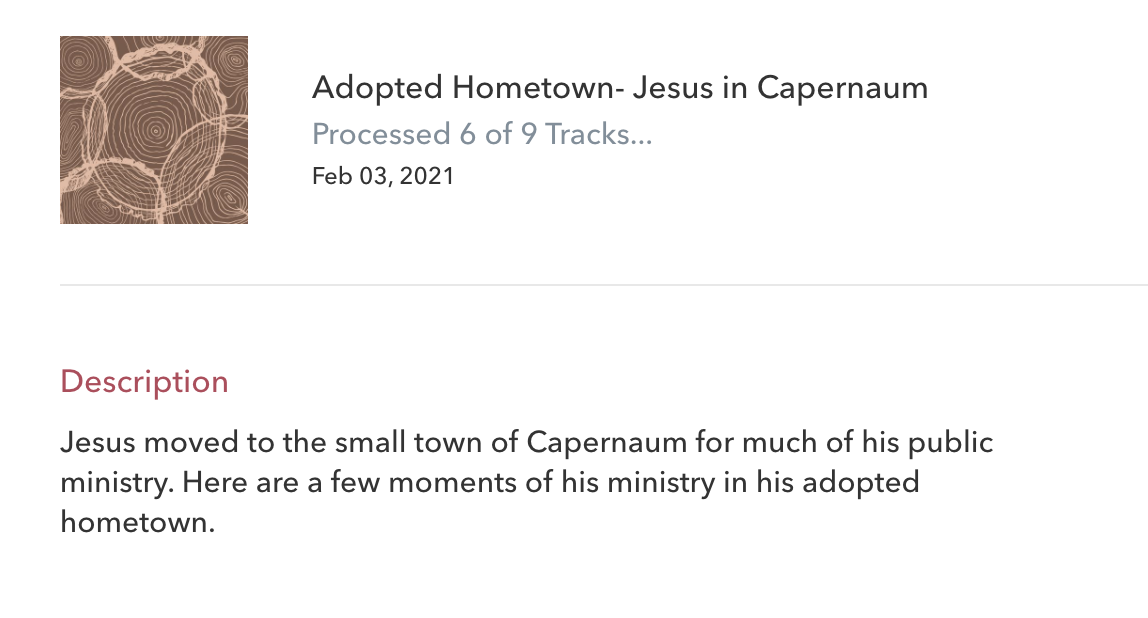This screenshot has width=1148, height=618.
Task: Select the Feb 03, 2021 date
Action: tap(383, 177)
